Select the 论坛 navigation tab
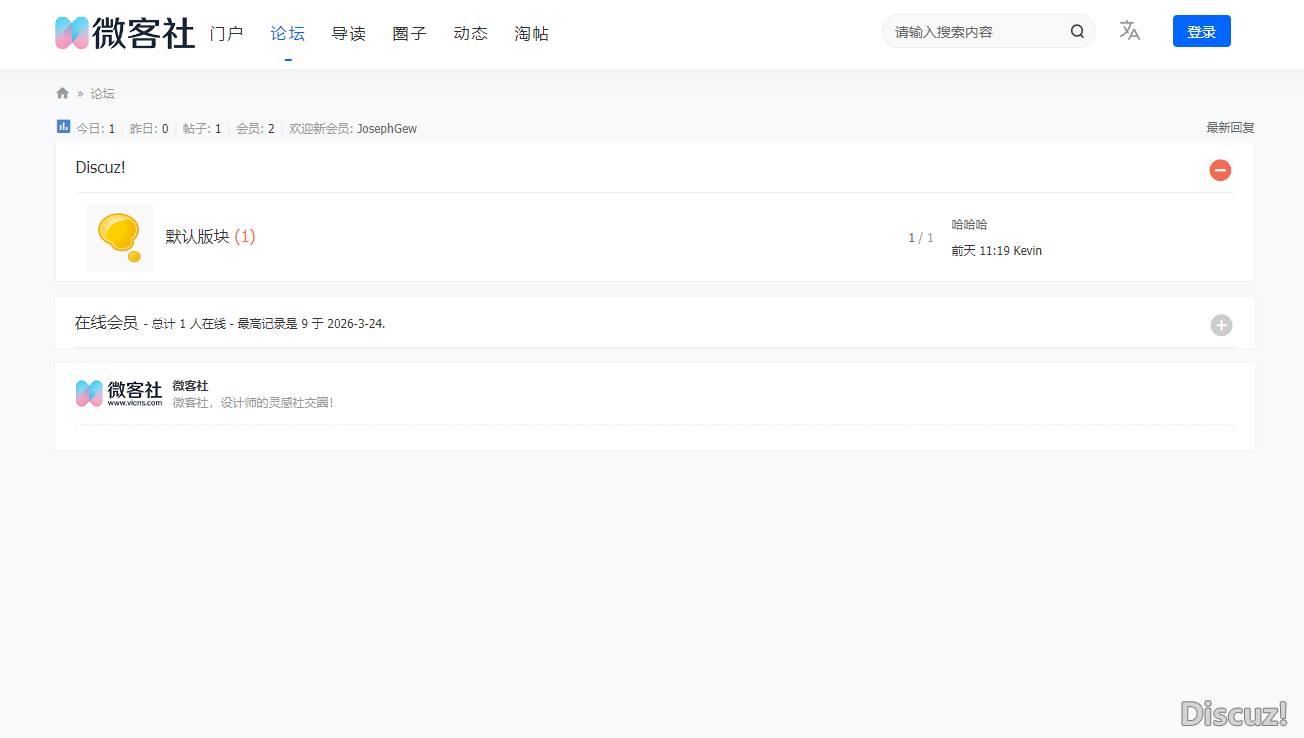Viewport: 1304px width, 738px height. 288,34
